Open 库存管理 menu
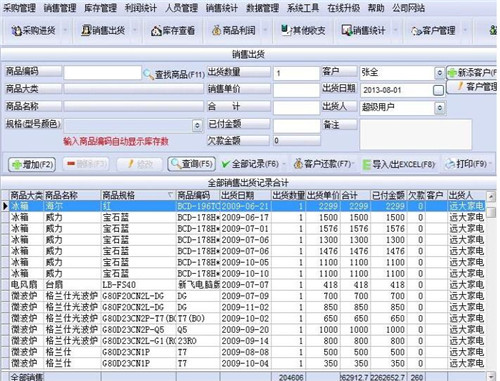Screen dimensions: 500x381 click(100, 8)
